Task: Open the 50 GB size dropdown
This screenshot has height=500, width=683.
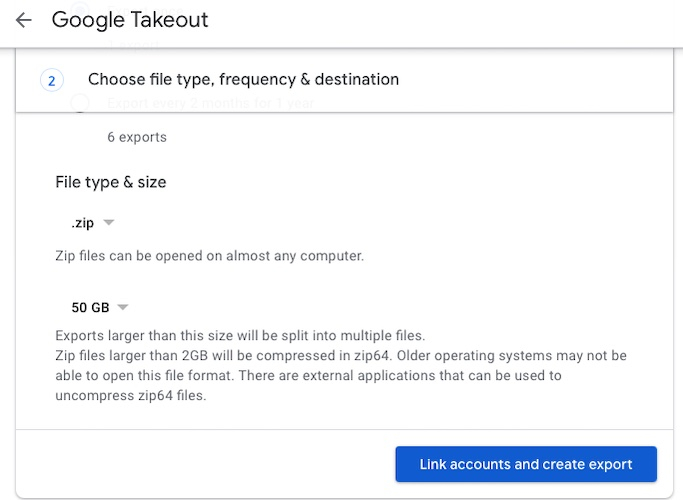Action: (x=99, y=307)
